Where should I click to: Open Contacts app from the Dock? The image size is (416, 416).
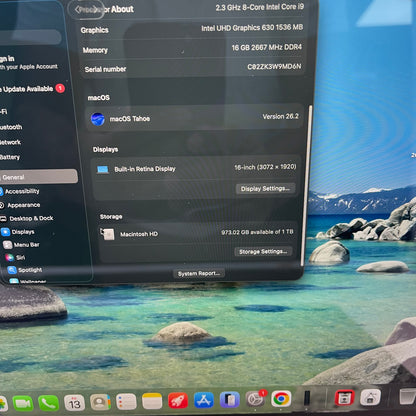(100, 402)
